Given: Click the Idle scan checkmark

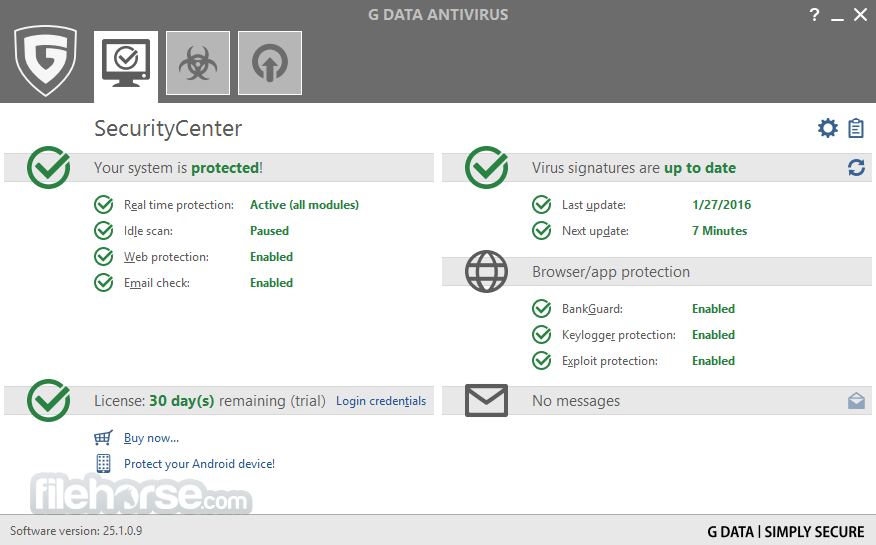Looking at the screenshot, I should [103, 231].
